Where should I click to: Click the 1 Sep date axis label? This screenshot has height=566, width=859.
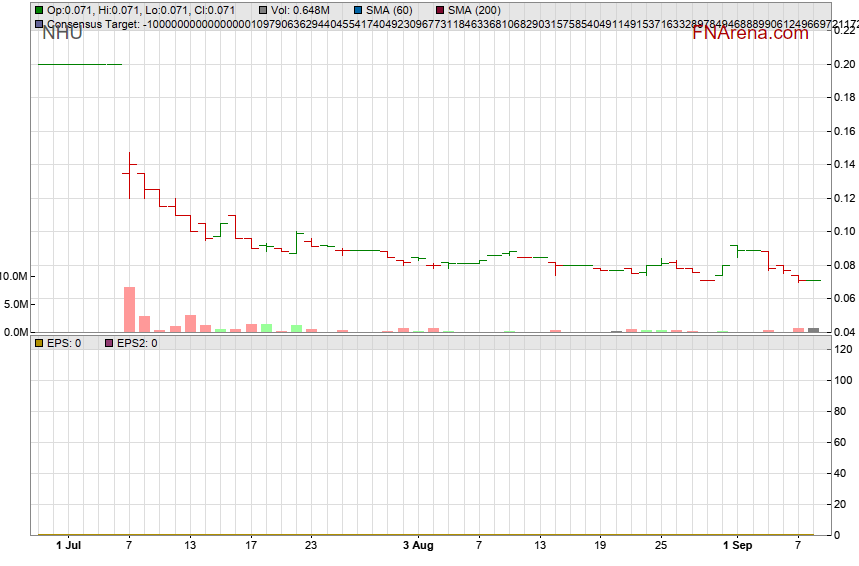pos(737,545)
